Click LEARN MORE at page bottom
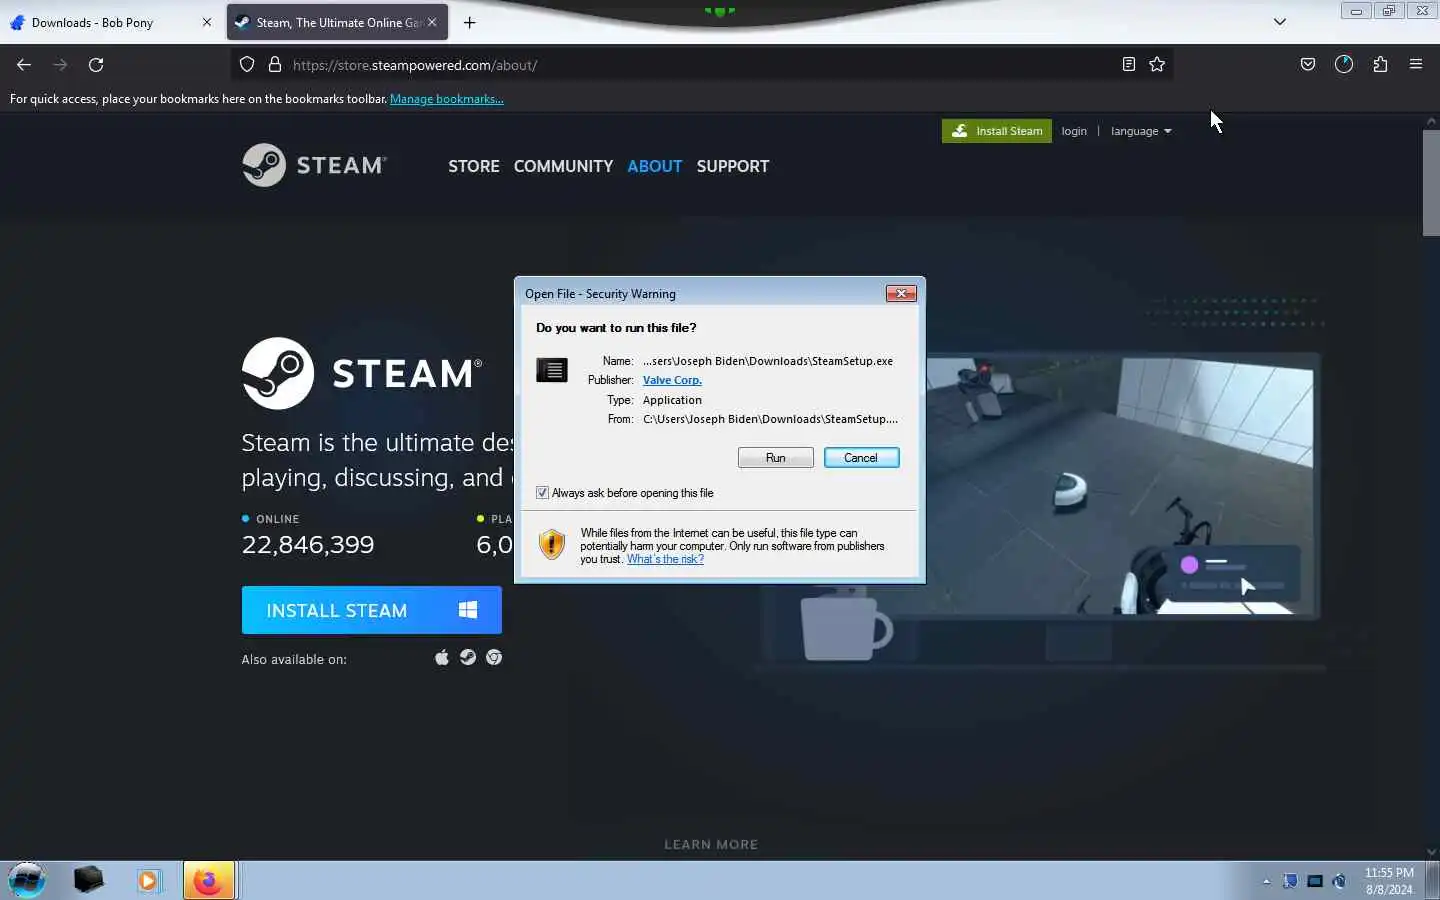Viewport: 1440px width, 900px height. (x=711, y=844)
